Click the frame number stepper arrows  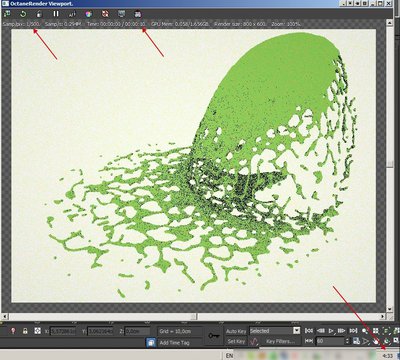(347, 341)
